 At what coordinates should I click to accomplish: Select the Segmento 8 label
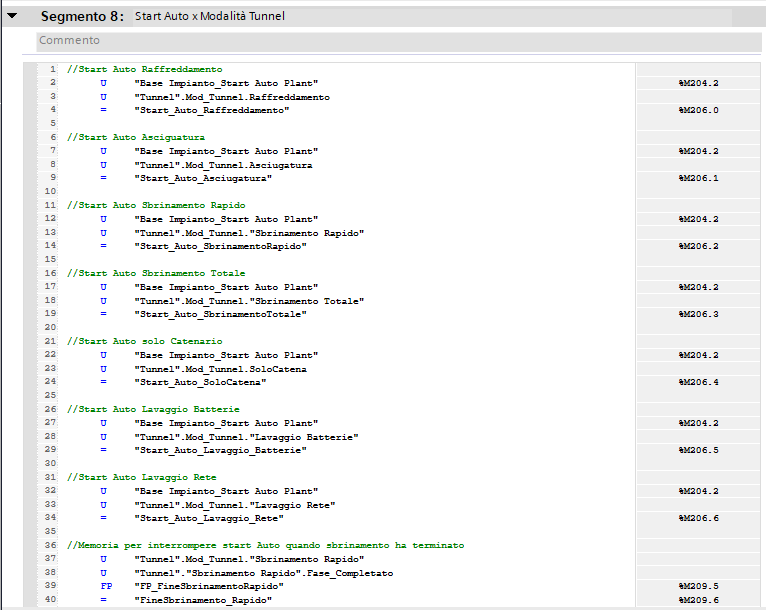82,16
